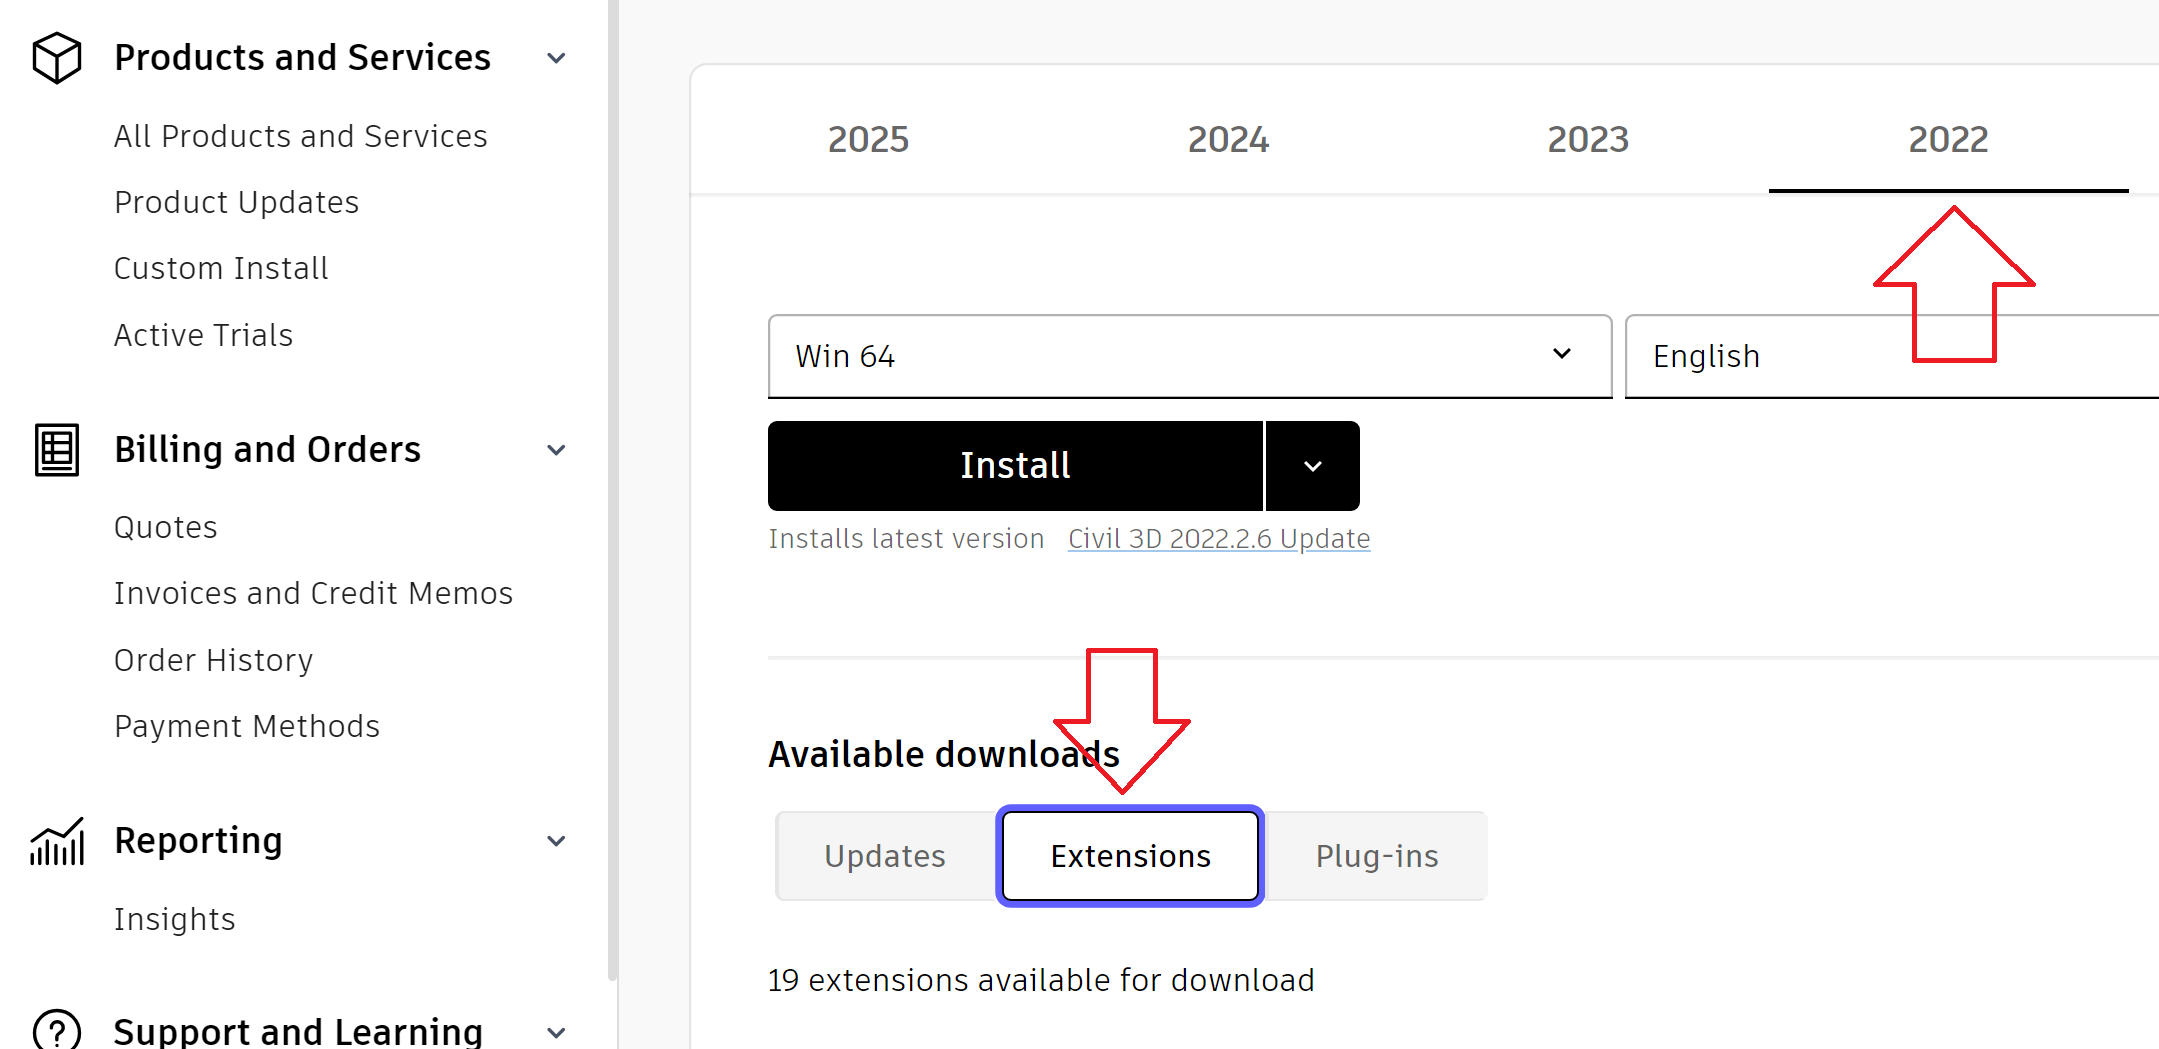
Task: Go to Order History
Action: [x=213, y=660]
